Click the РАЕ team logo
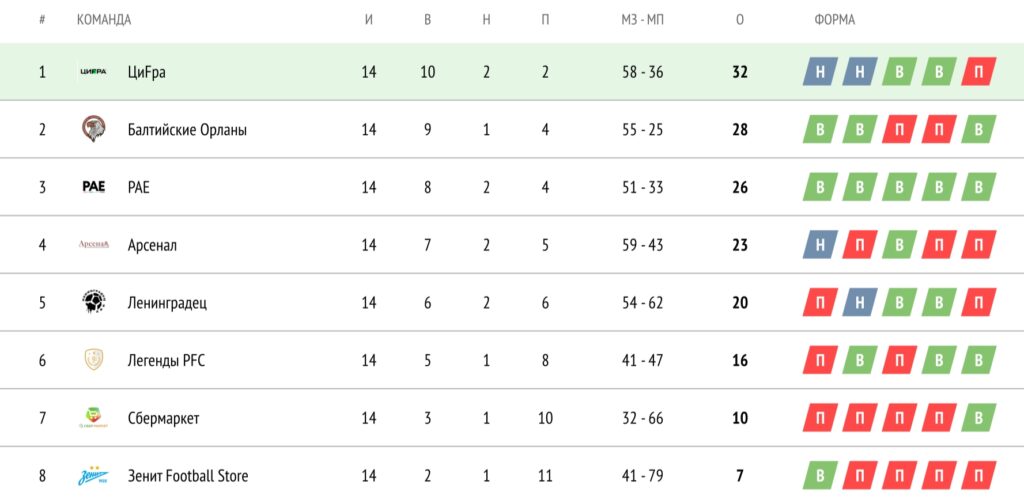Image resolution: width=1024 pixels, height=500 pixels. [93, 187]
